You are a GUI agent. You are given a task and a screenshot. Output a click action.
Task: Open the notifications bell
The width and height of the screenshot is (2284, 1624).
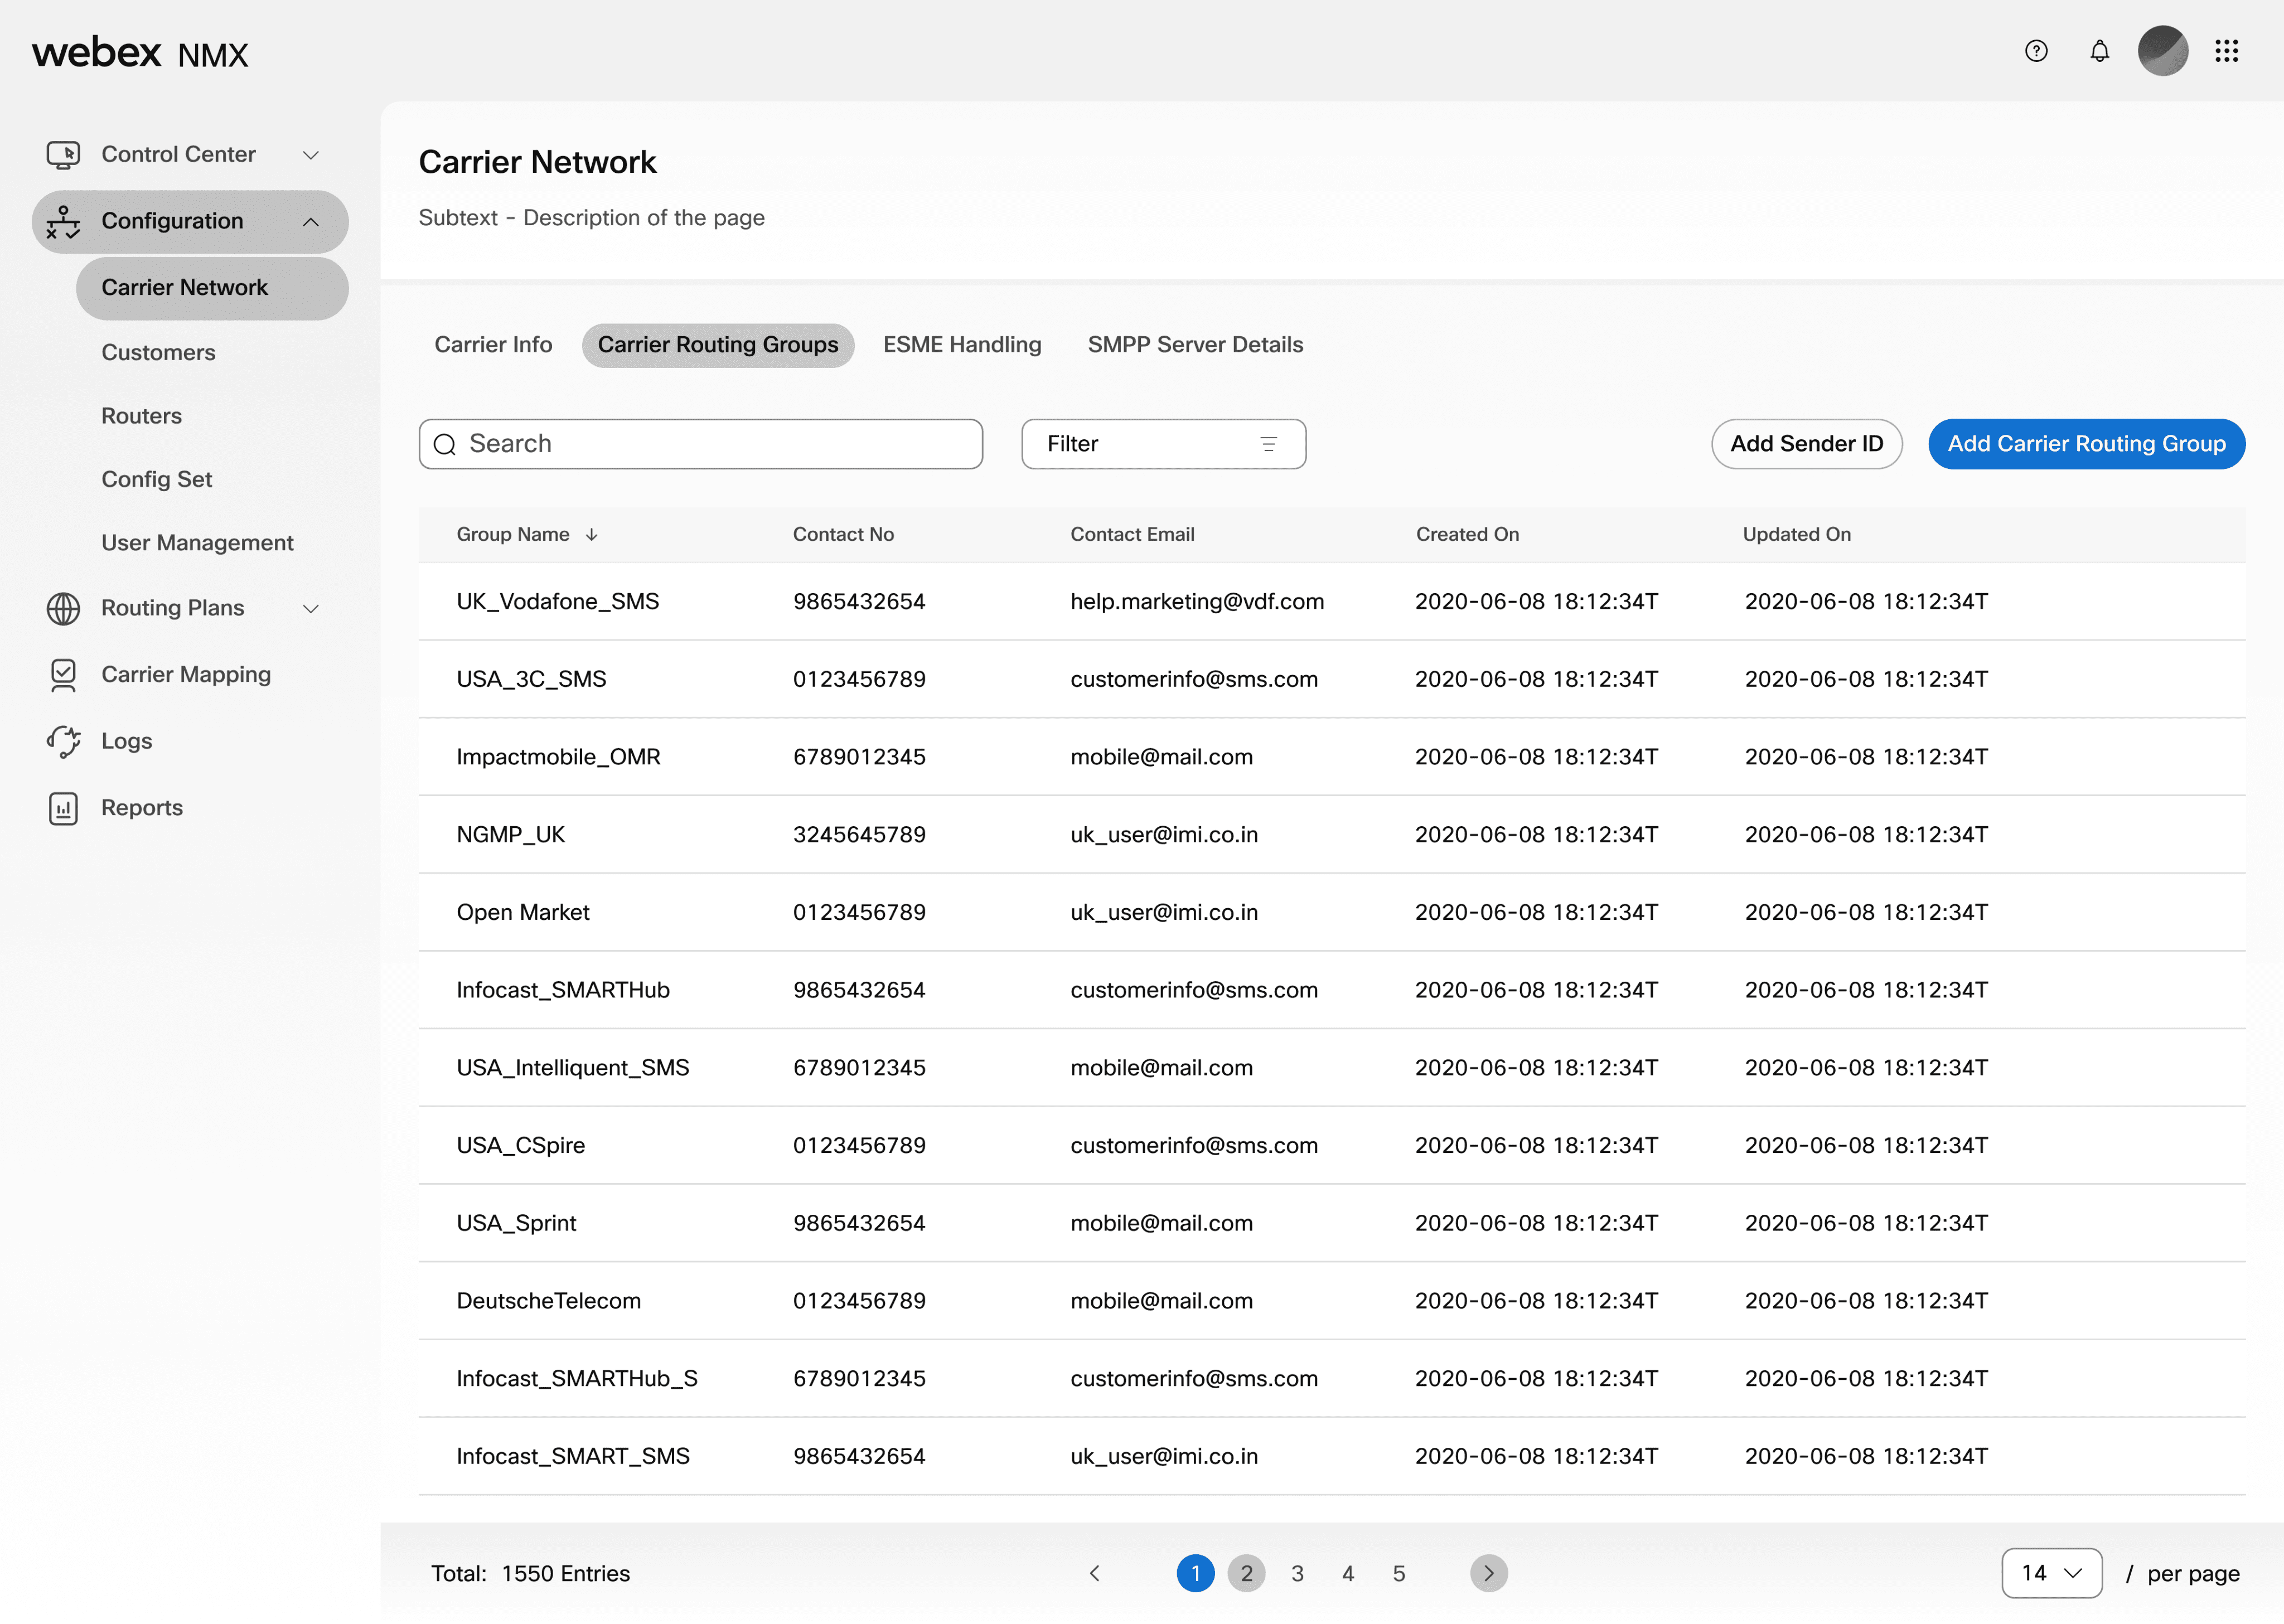2099,51
